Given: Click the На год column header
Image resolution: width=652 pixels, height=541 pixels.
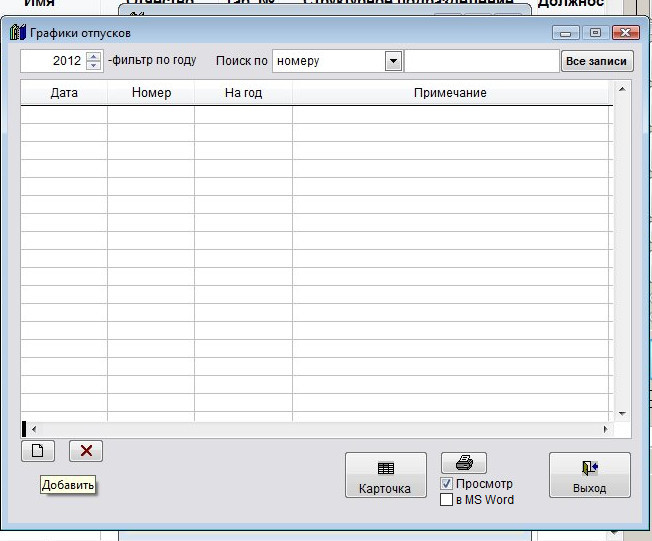Looking at the screenshot, I should tap(243, 92).
